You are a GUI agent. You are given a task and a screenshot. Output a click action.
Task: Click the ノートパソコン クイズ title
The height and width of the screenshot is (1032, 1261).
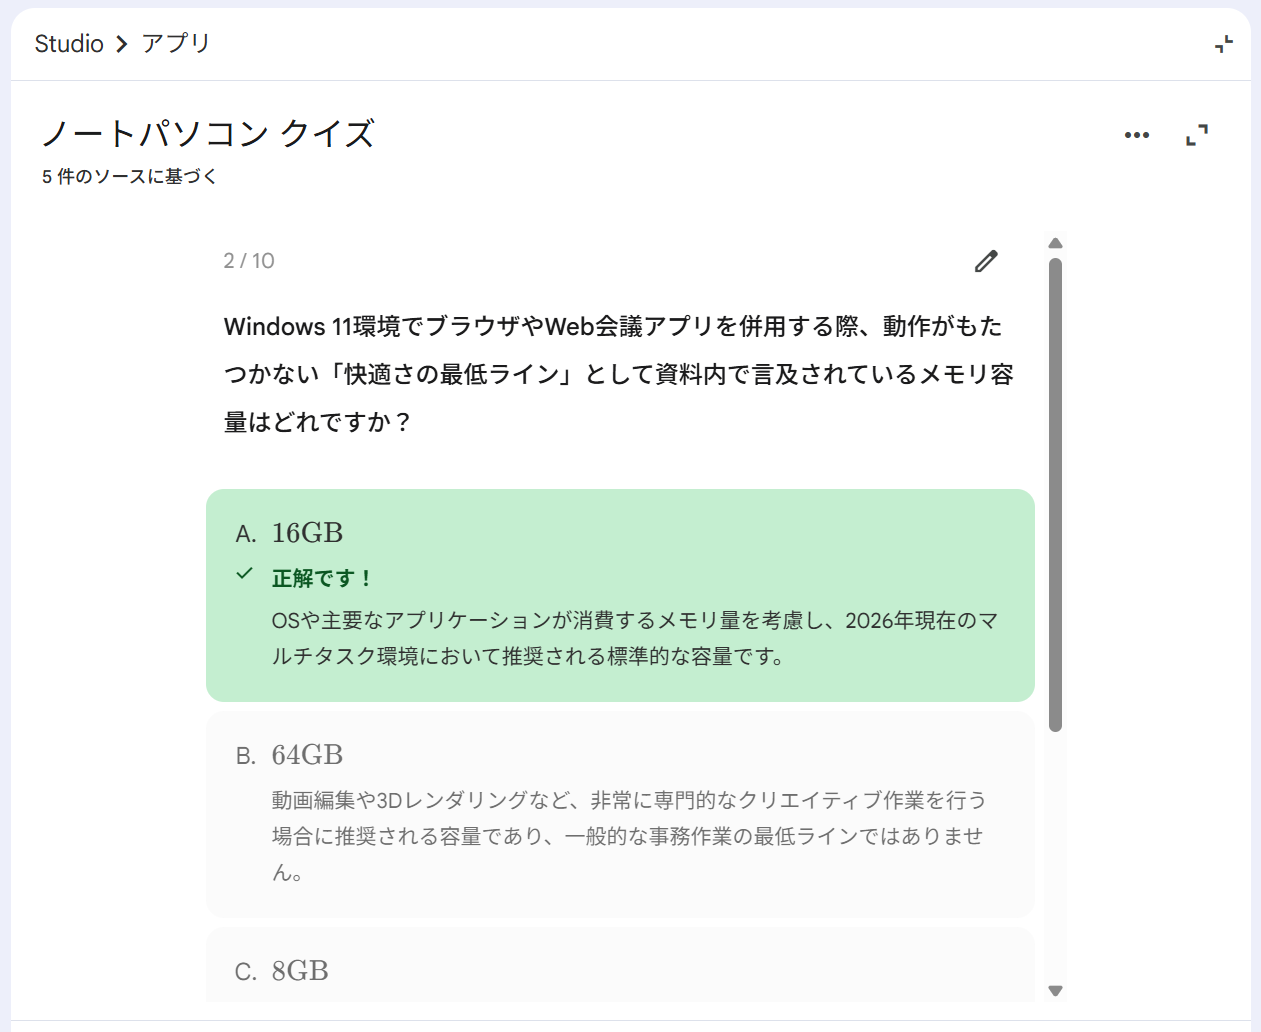coord(208,133)
